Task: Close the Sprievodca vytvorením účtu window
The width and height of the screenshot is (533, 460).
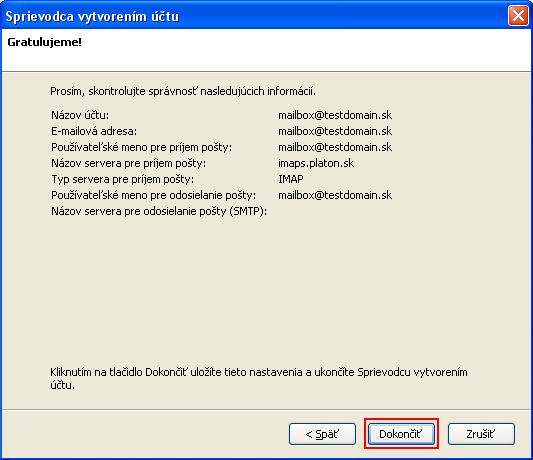Action: pyautogui.click(x=518, y=16)
